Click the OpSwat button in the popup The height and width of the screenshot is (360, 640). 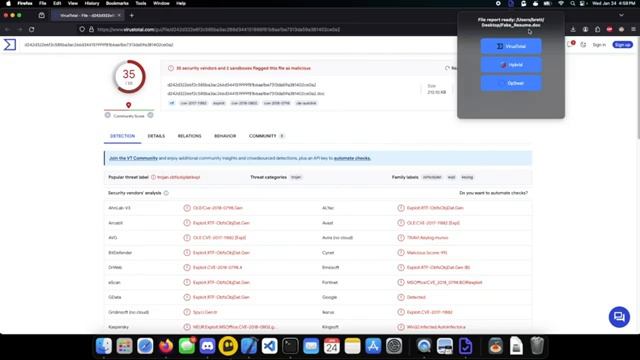coord(511,83)
